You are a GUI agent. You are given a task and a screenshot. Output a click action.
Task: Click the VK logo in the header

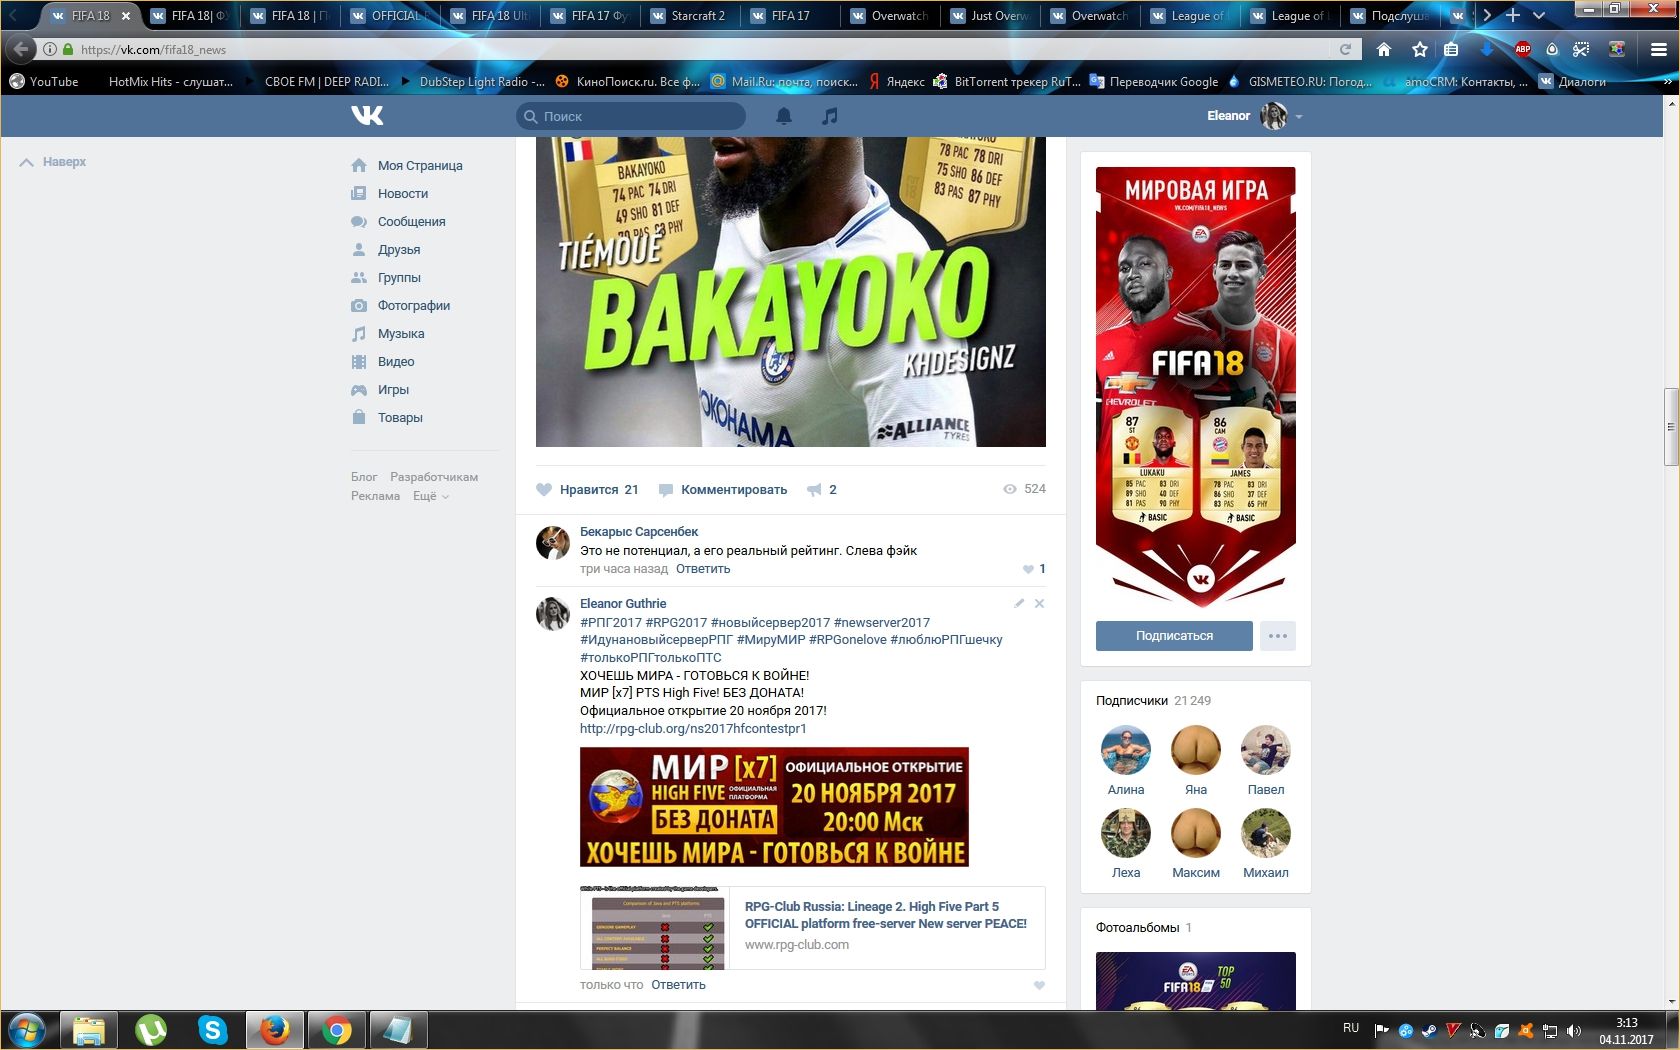(367, 116)
